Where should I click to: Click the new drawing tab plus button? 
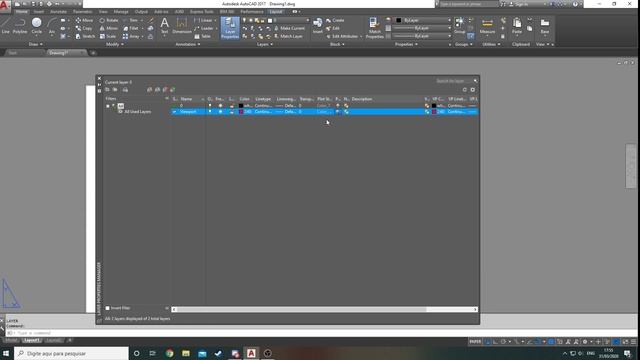(x=93, y=53)
